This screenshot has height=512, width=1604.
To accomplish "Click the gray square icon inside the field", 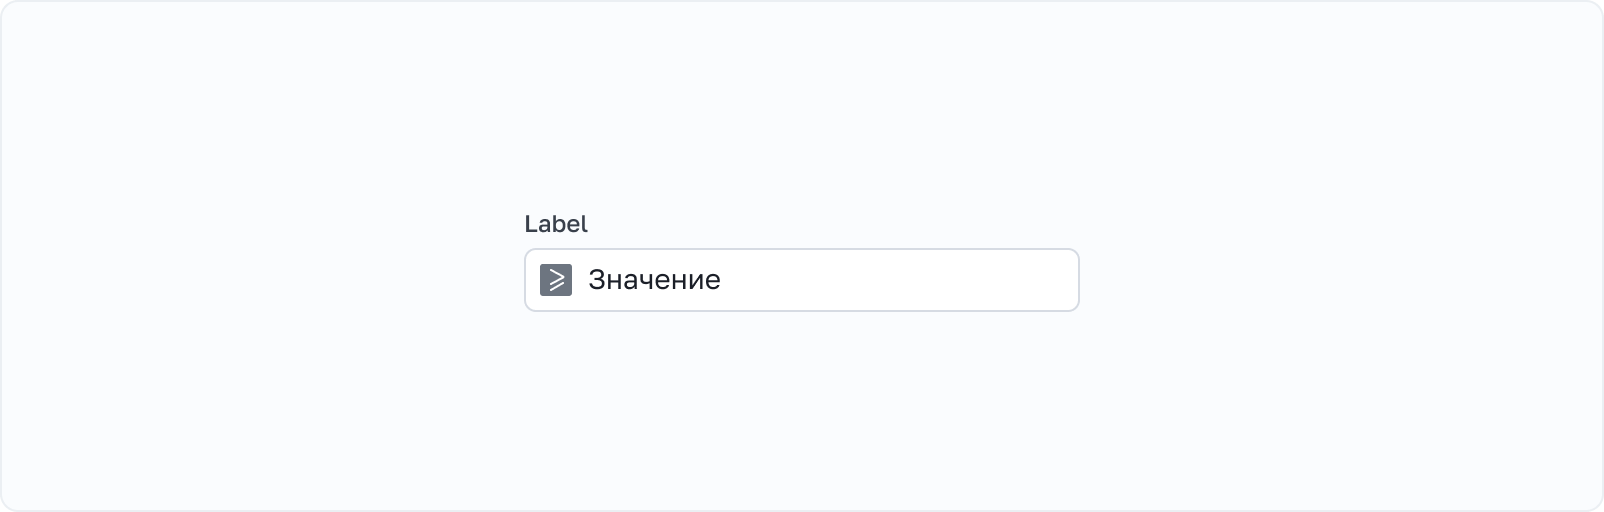I will (x=556, y=280).
